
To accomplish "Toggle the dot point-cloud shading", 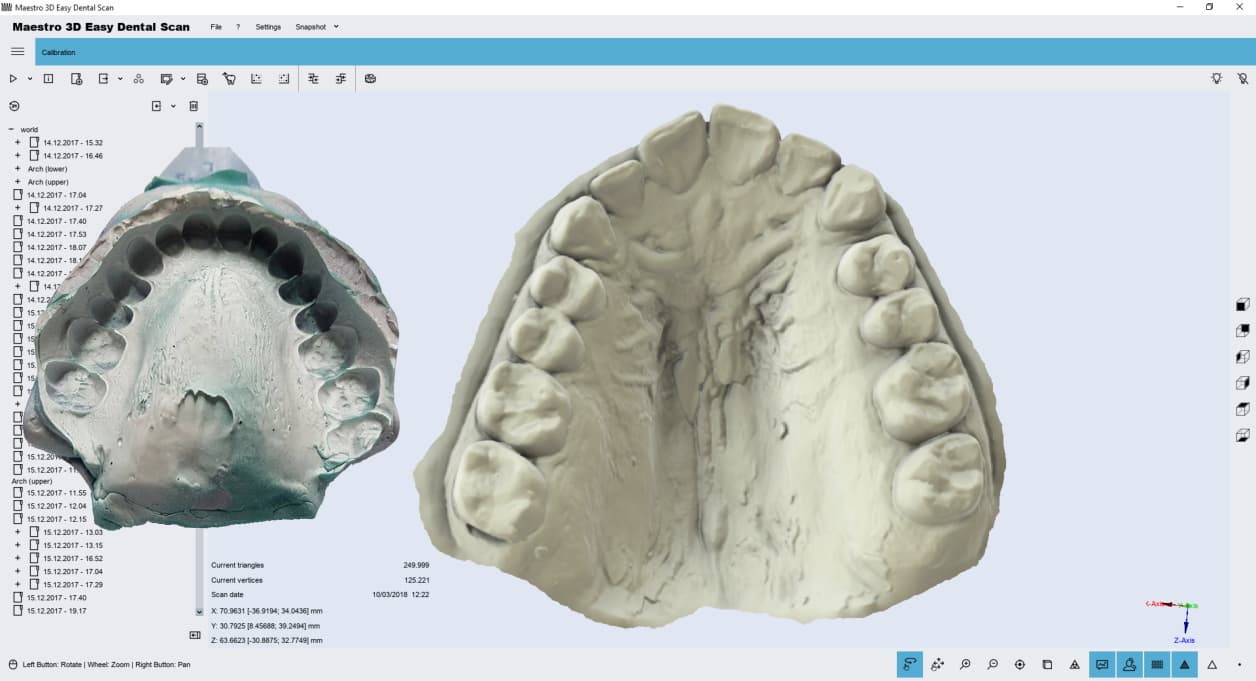I will [1239, 665].
